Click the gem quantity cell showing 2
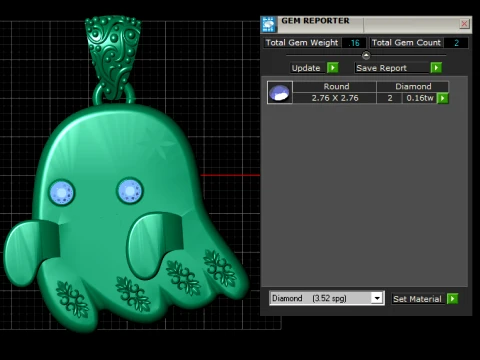 pyautogui.click(x=390, y=98)
